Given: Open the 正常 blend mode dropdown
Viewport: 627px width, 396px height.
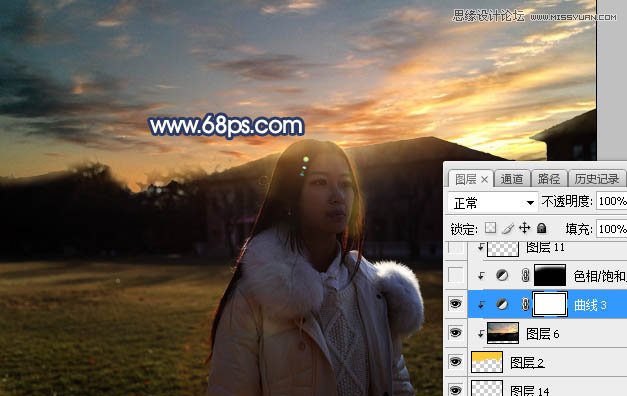Looking at the screenshot, I should coord(492,203).
